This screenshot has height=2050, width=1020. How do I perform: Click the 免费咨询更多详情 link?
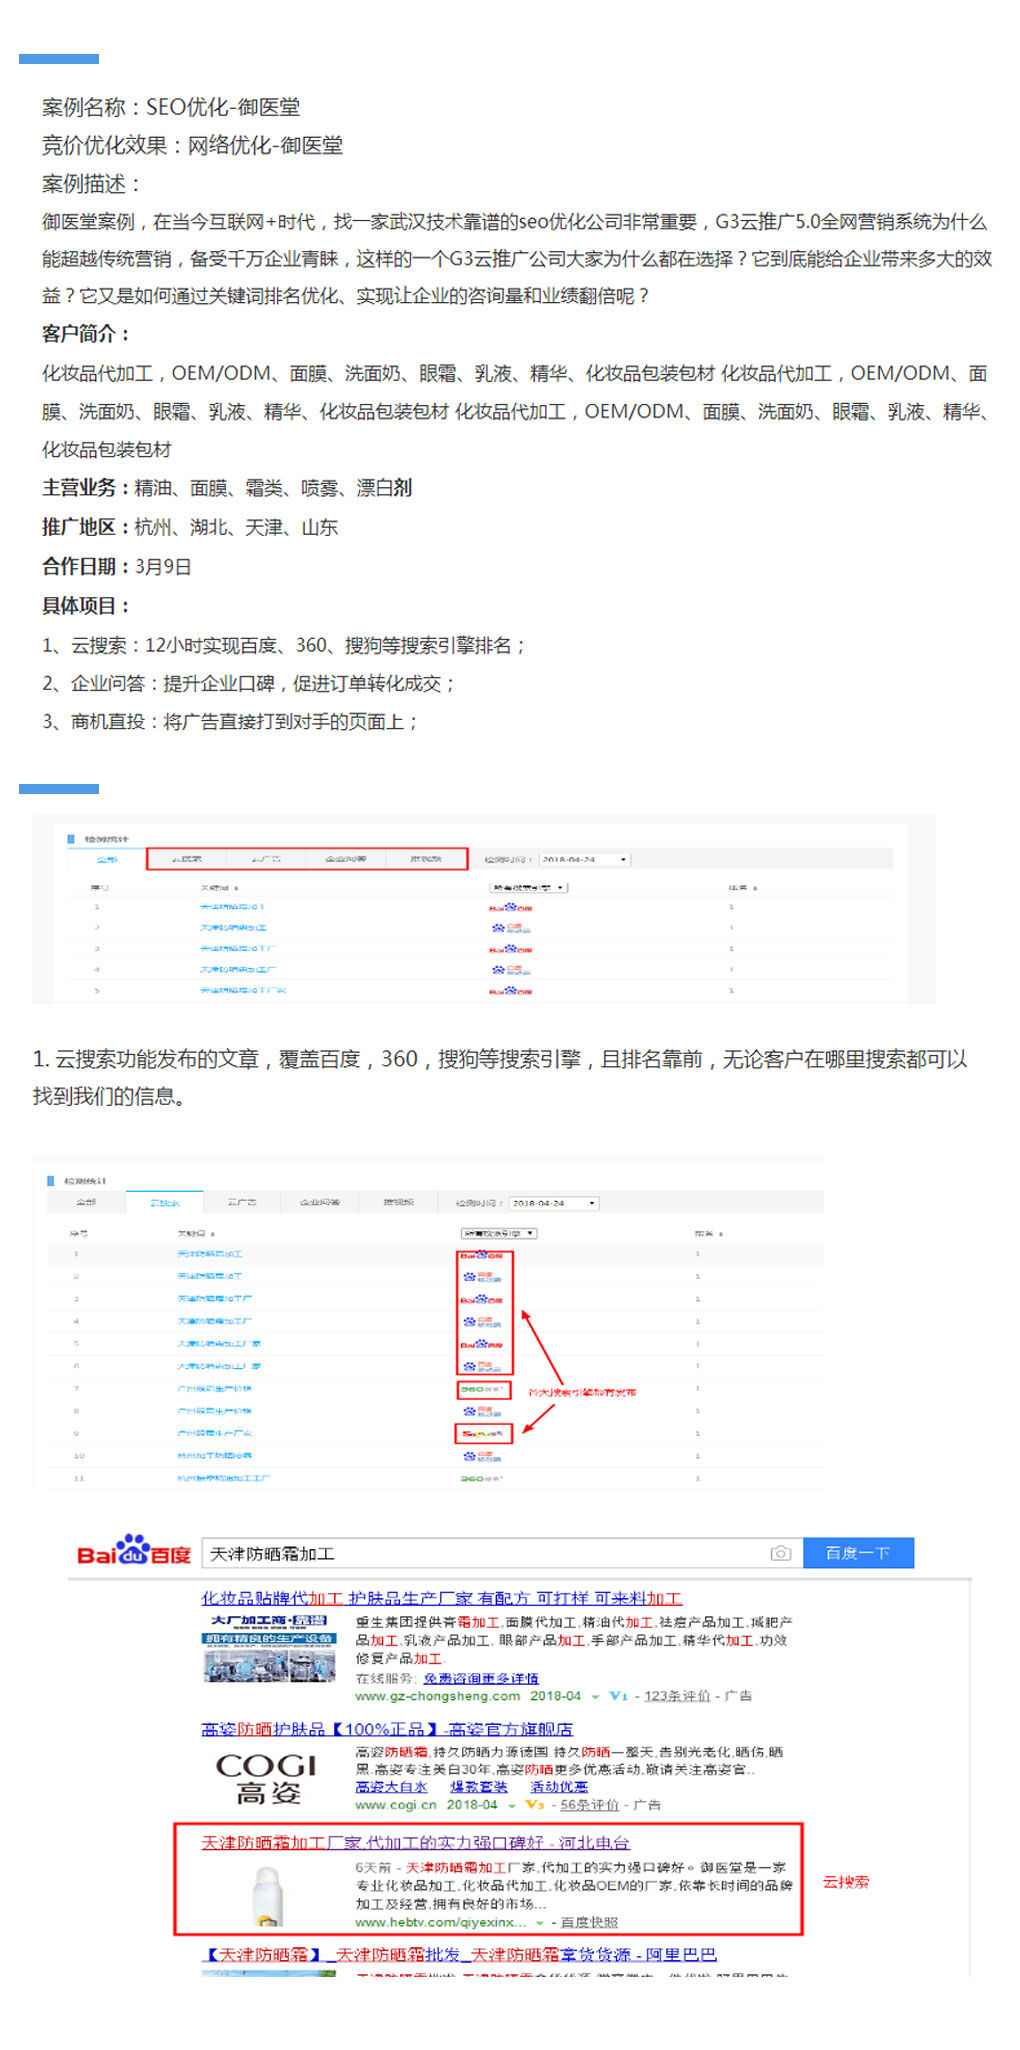click(481, 1678)
